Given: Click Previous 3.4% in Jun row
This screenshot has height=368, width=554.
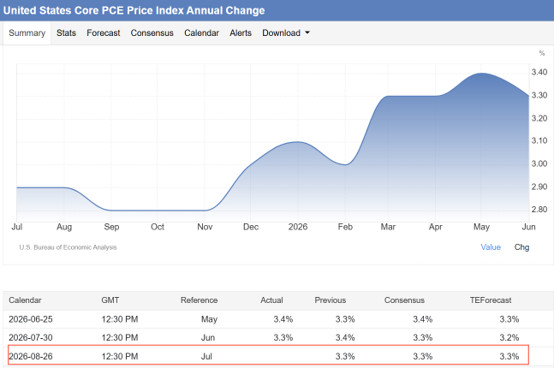Looking at the screenshot, I should 345,338.
